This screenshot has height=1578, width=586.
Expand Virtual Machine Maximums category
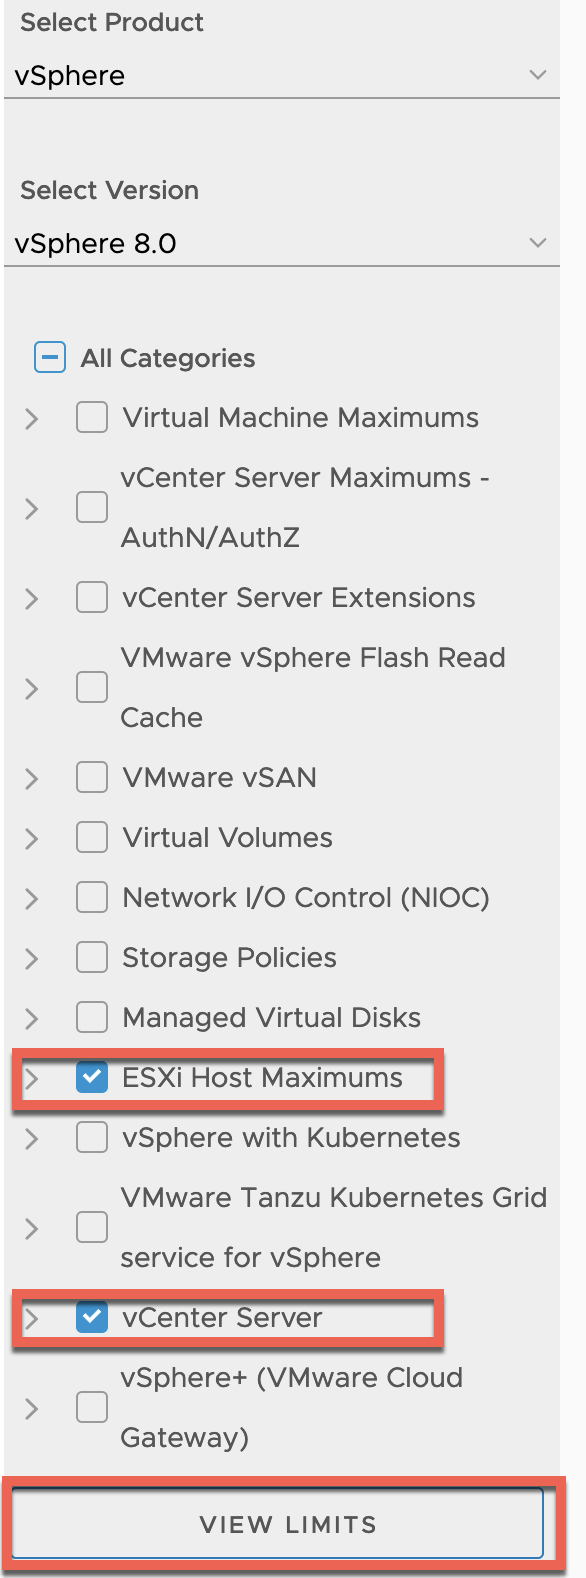point(30,417)
